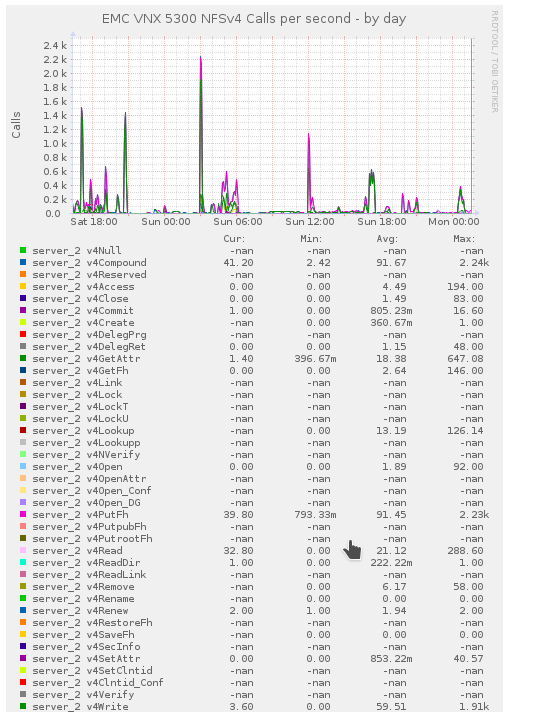Click the Sat 18:00 axis label

point(94,222)
